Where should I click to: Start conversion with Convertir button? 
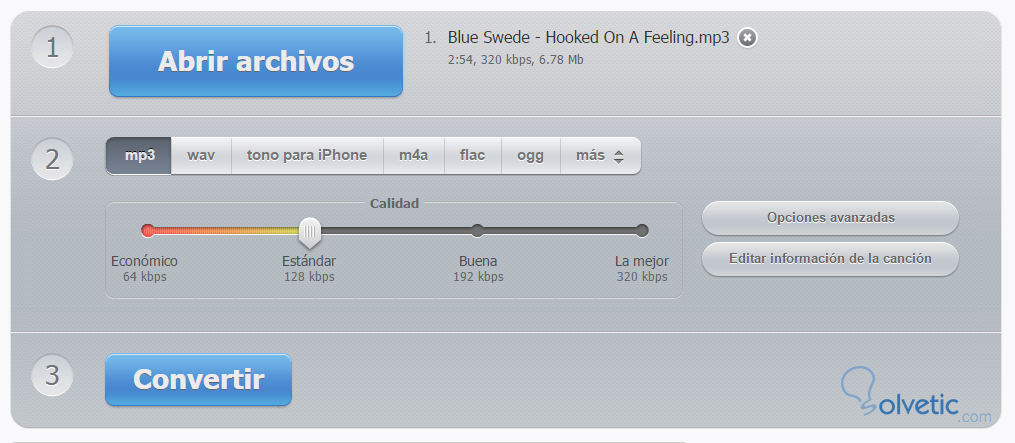(x=198, y=380)
